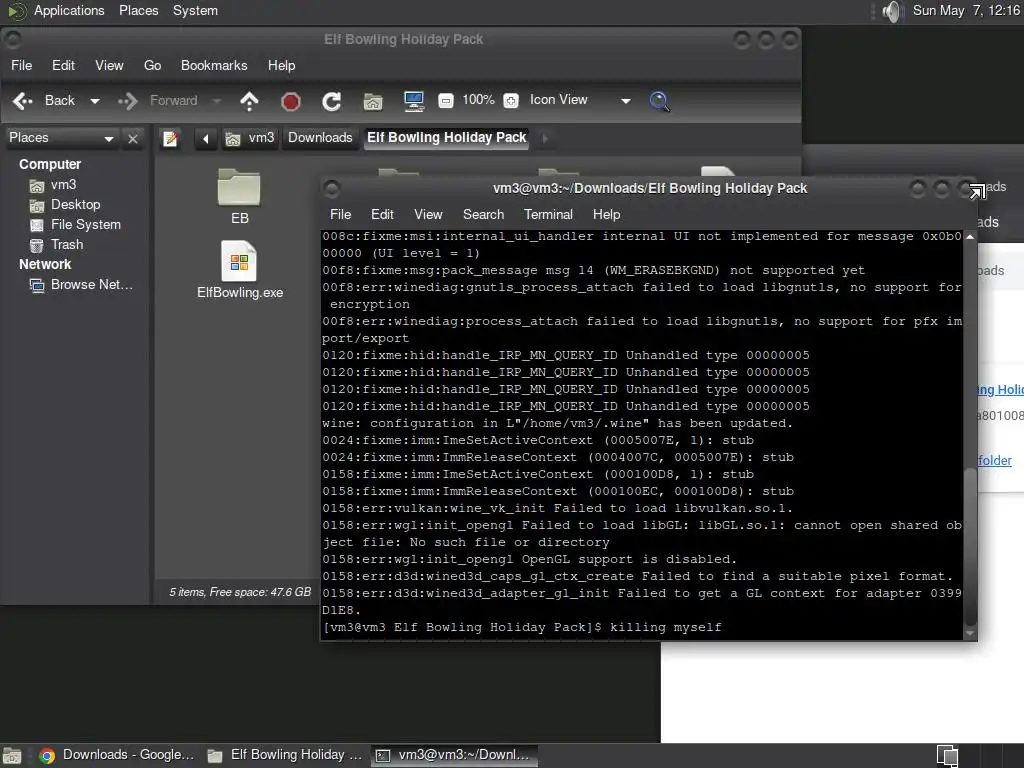This screenshot has height=768, width=1024.
Task: Open the Computer toolbar icon
Action: [414, 101]
